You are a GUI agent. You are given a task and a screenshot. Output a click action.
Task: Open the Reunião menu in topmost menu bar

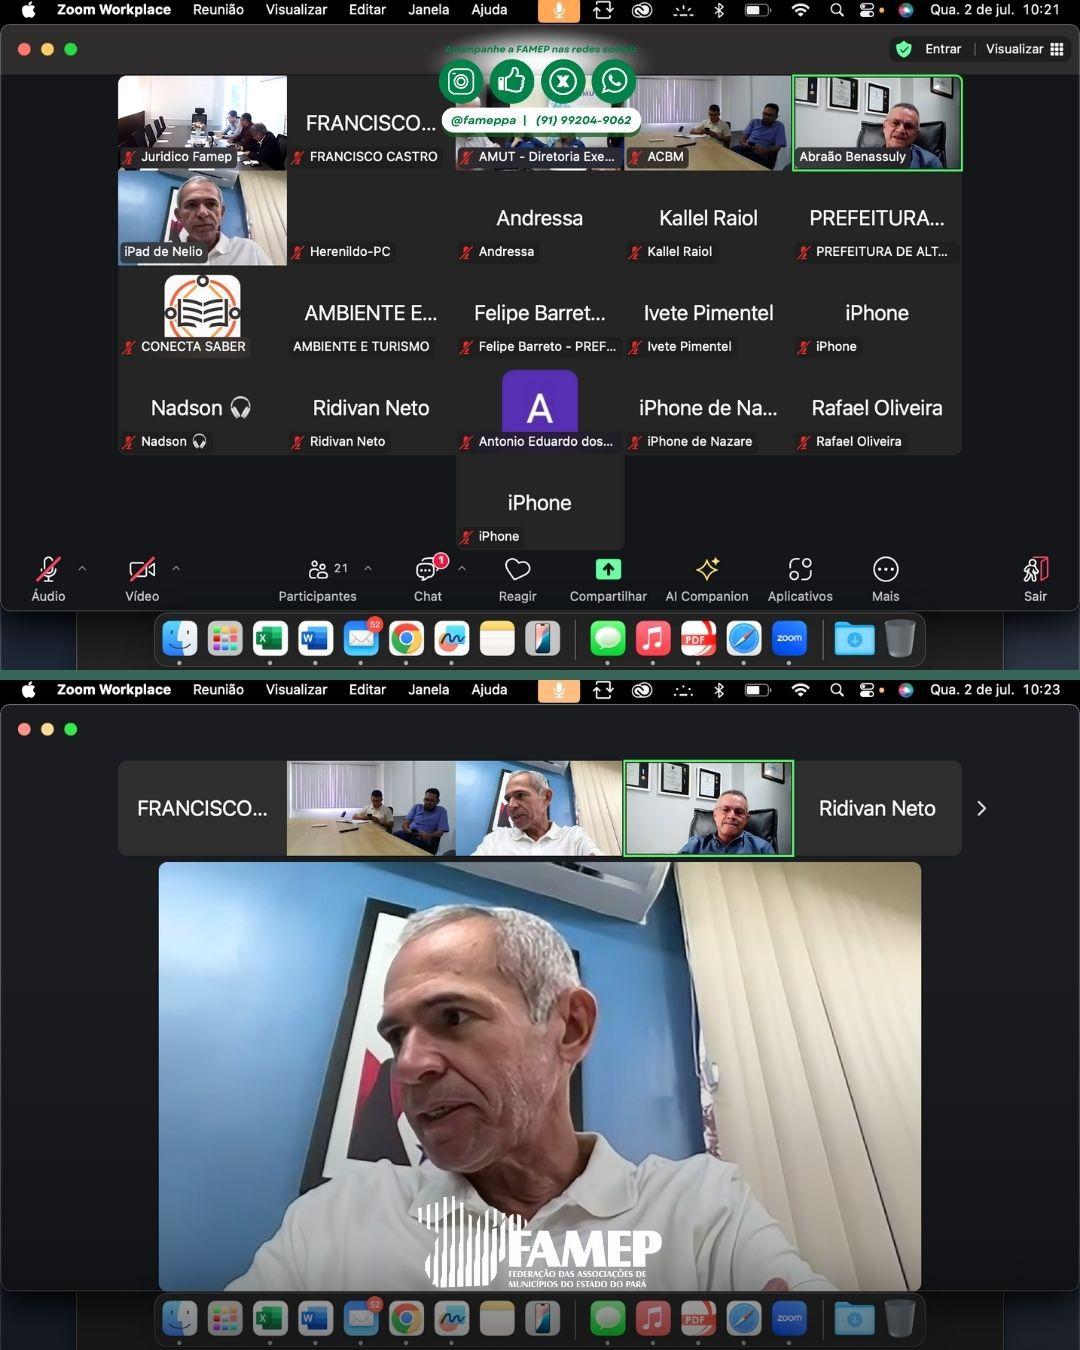[218, 10]
